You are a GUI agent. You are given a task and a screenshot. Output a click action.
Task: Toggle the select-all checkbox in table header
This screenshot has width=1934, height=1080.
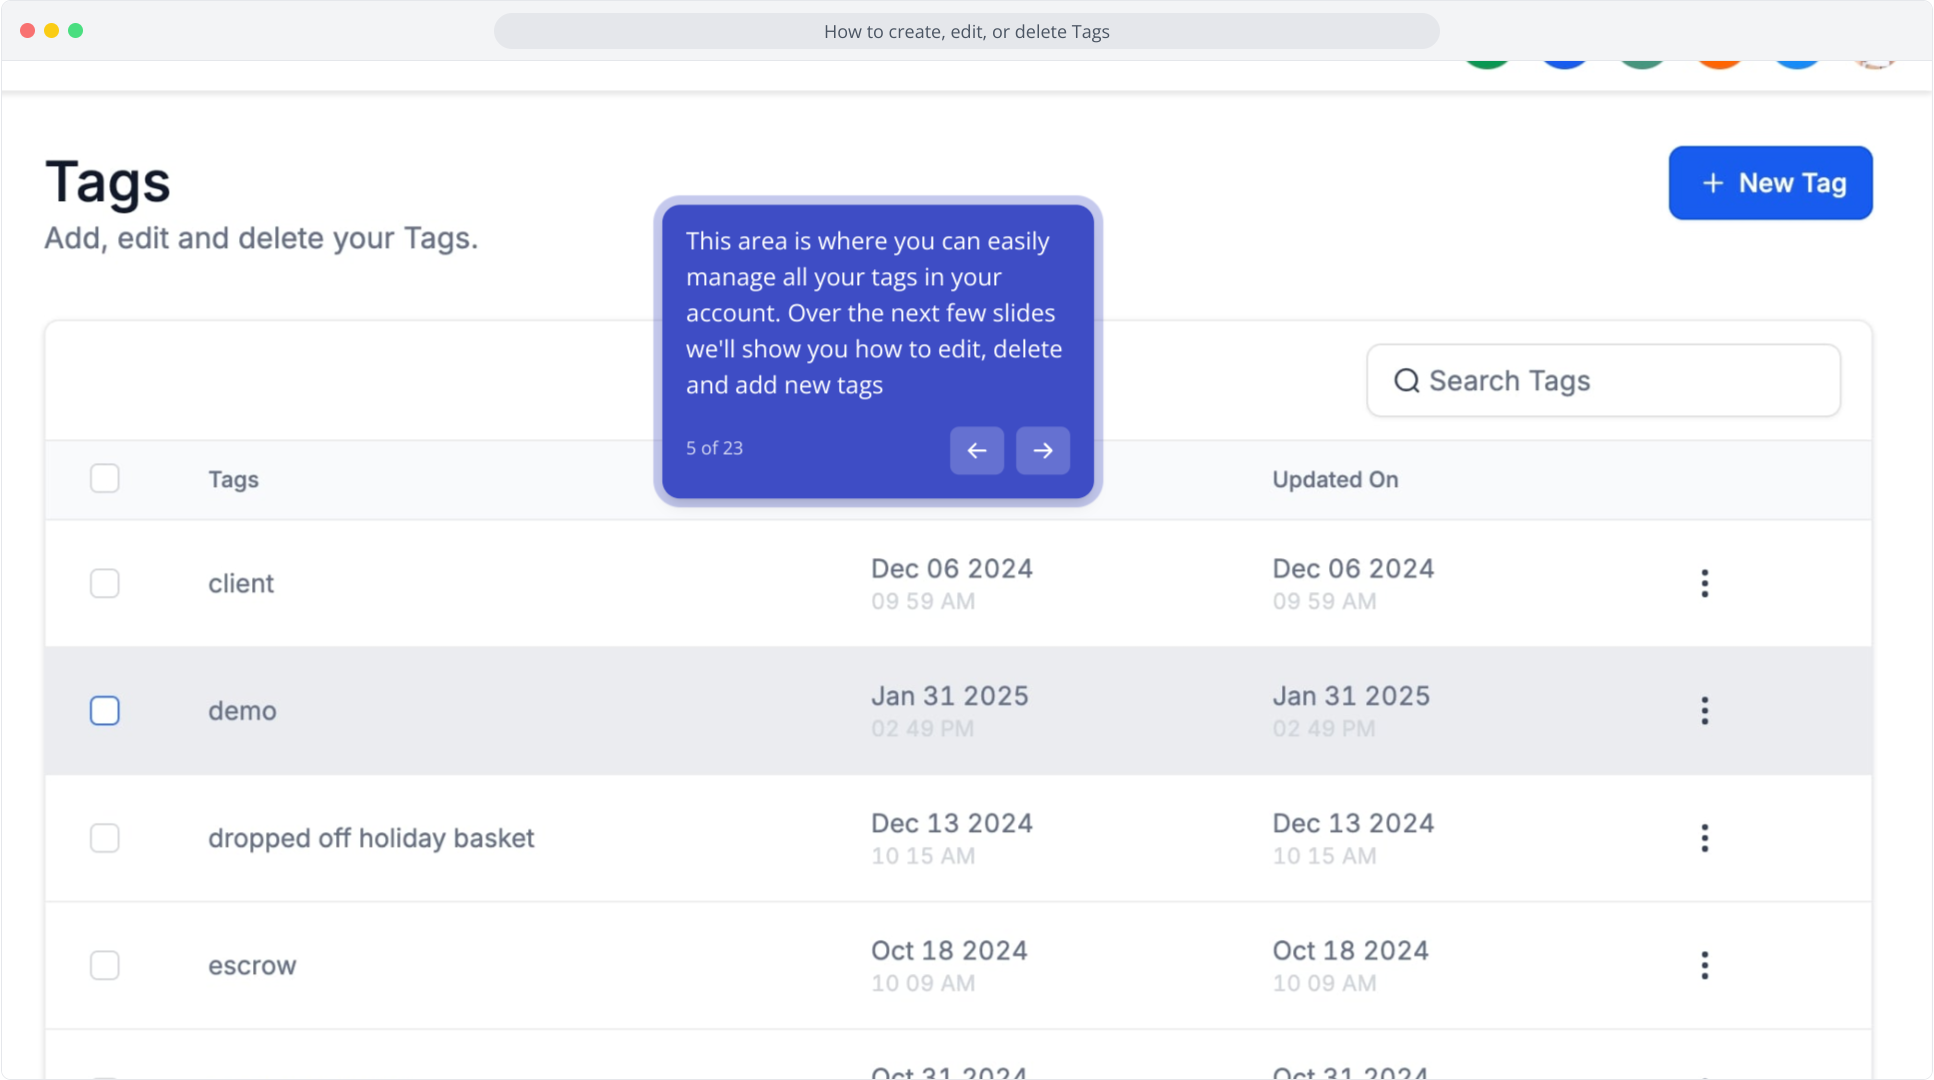click(105, 478)
